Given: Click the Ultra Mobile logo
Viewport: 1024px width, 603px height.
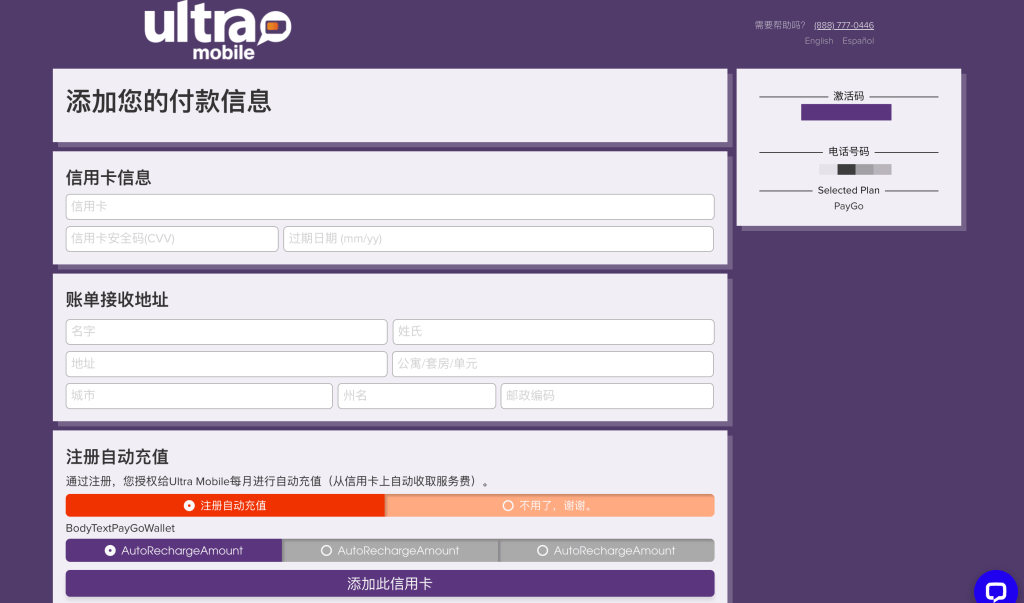Looking at the screenshot, I should point(217,31).
